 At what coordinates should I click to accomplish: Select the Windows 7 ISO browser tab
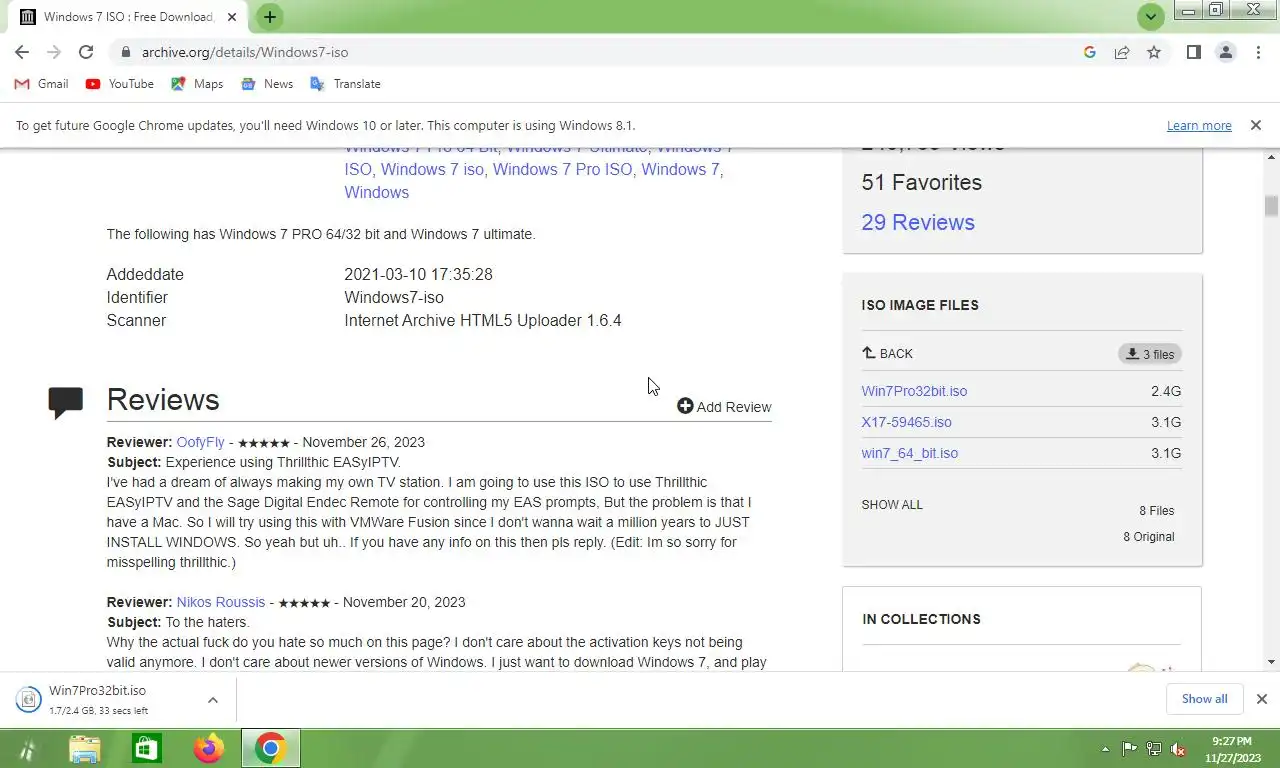click(128, 17)
